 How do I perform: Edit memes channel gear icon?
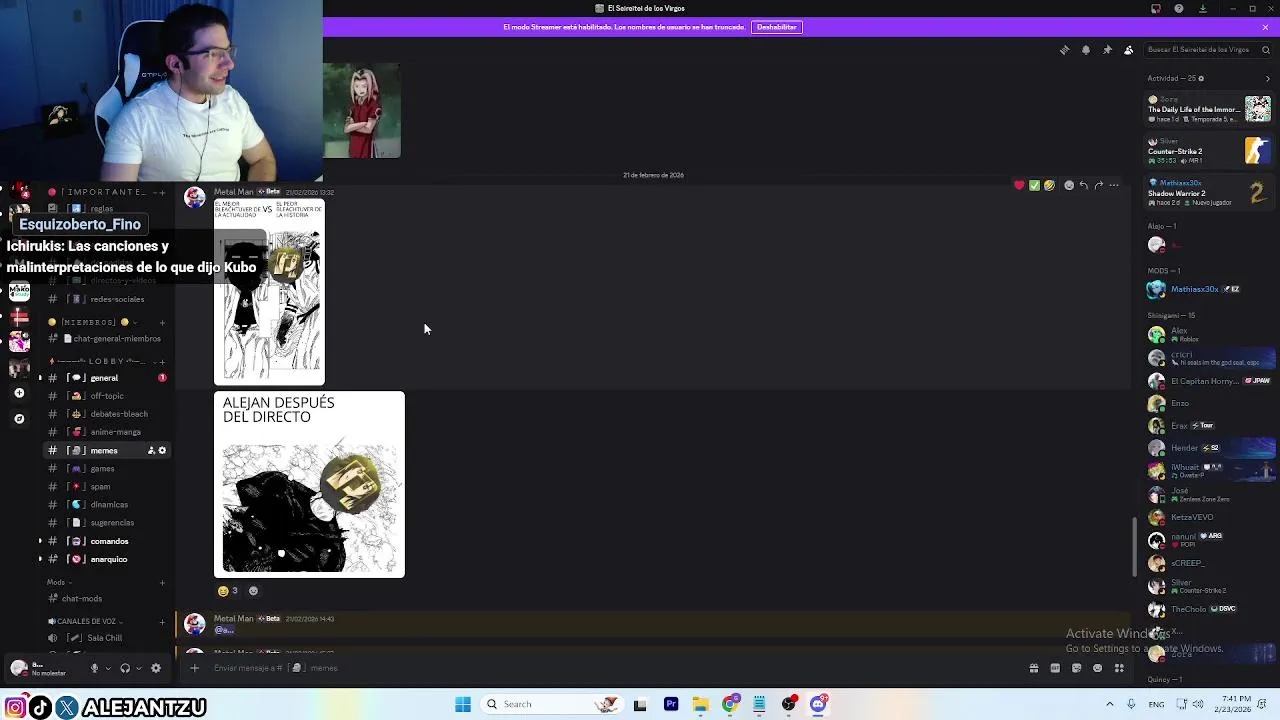tap(163, 451)
